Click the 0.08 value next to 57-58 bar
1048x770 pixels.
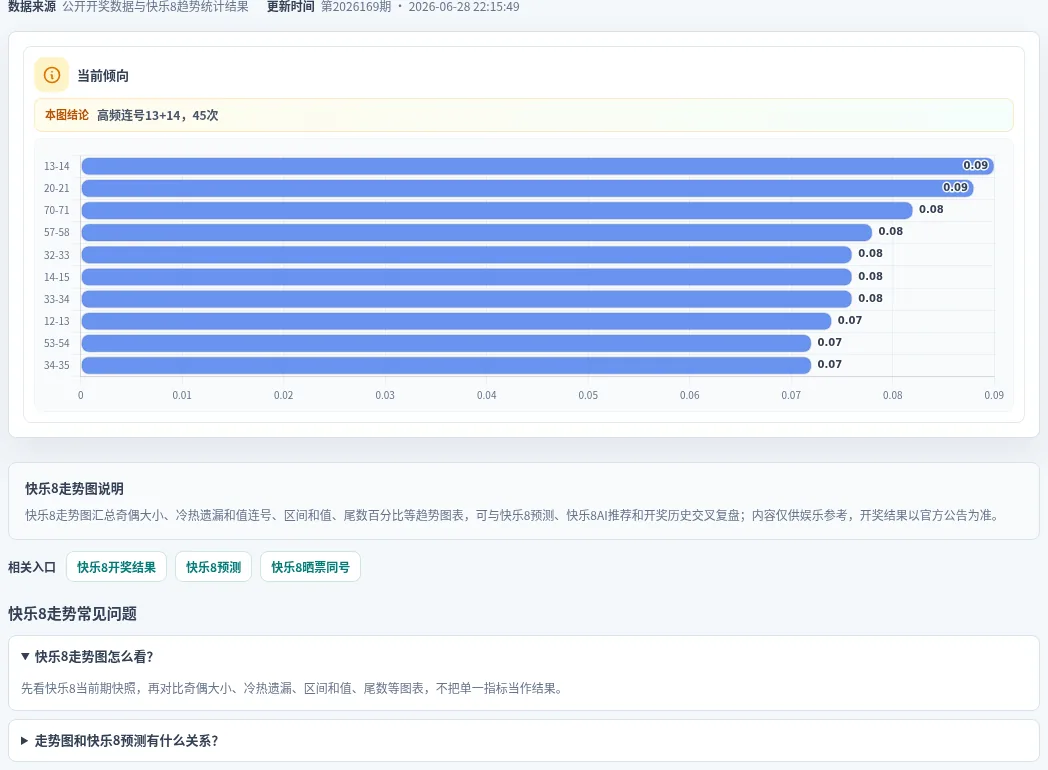tap(890, 231)
